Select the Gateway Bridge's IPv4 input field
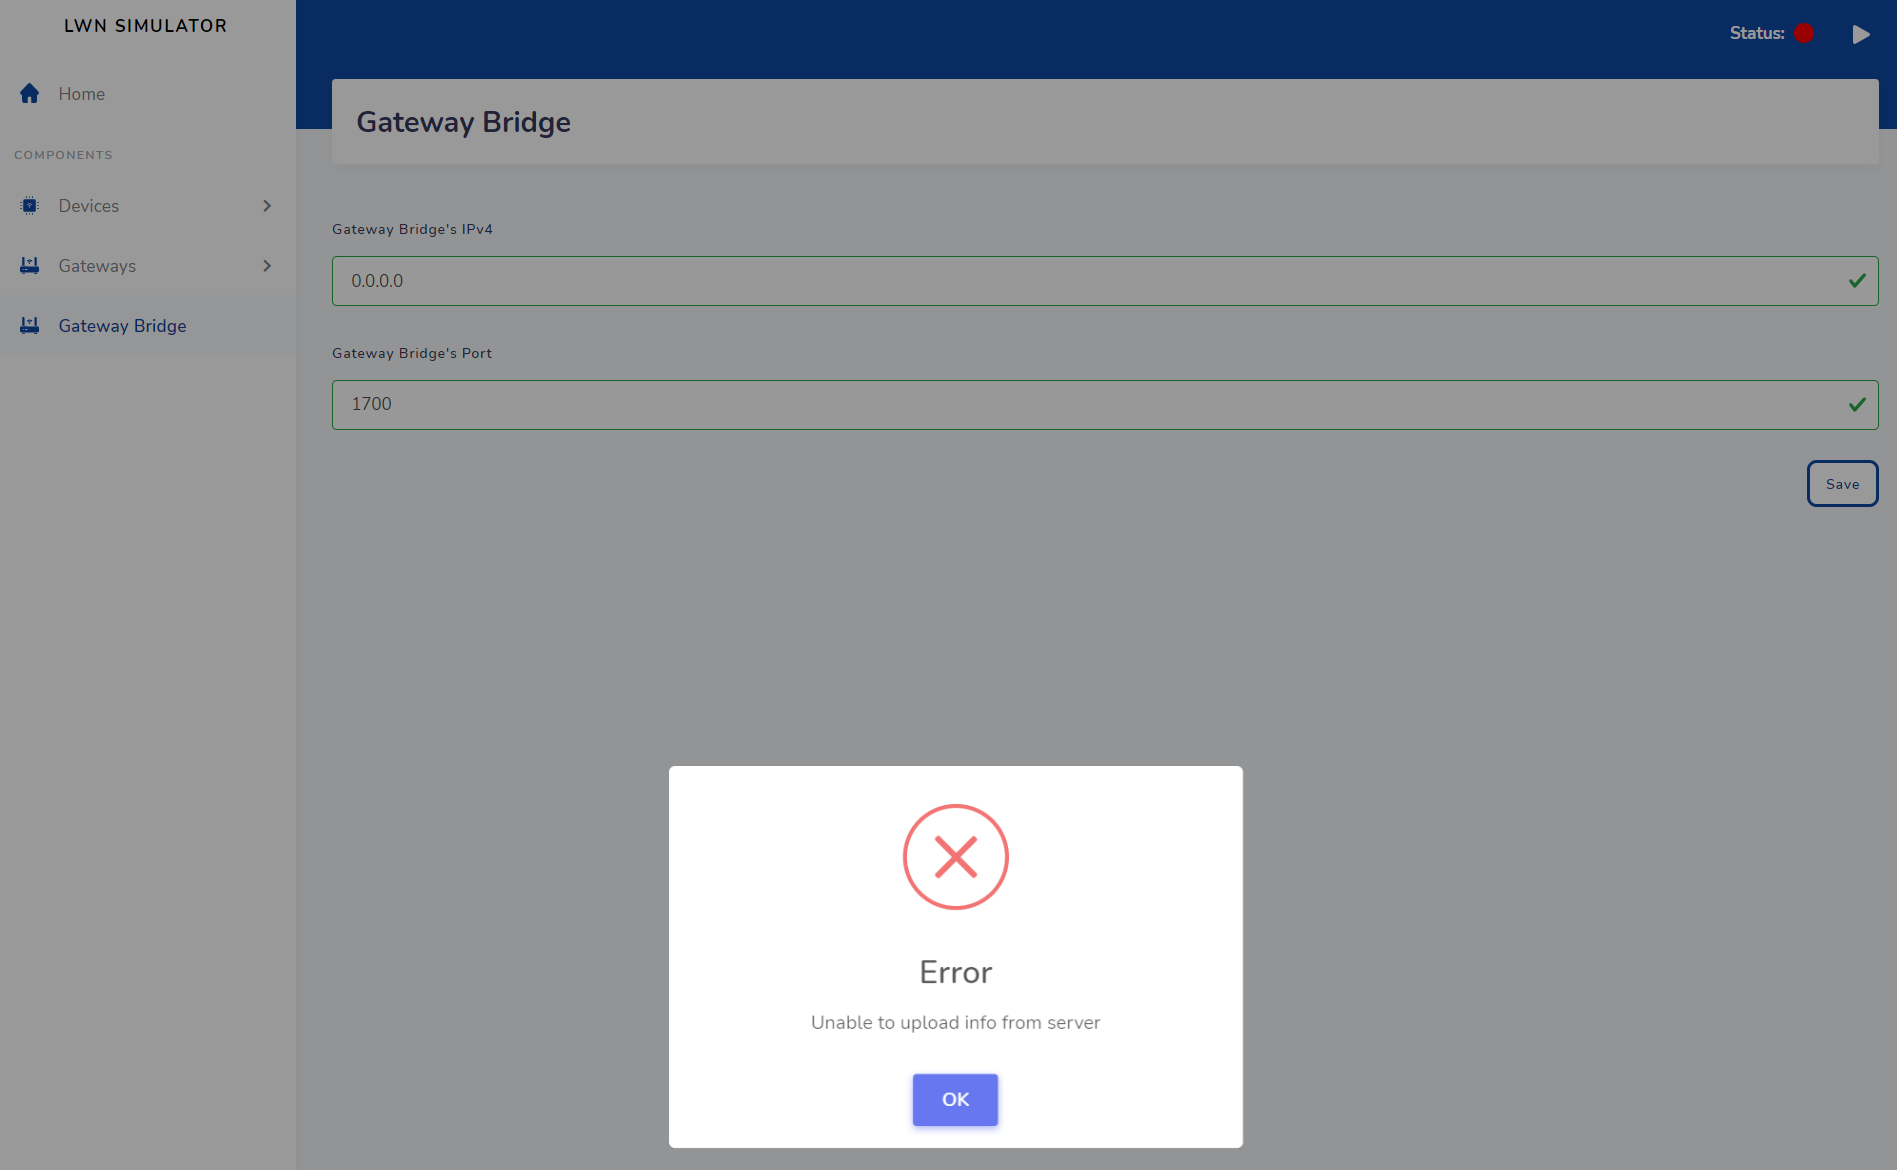1897x1170 pixels. tap(1100, 280)
